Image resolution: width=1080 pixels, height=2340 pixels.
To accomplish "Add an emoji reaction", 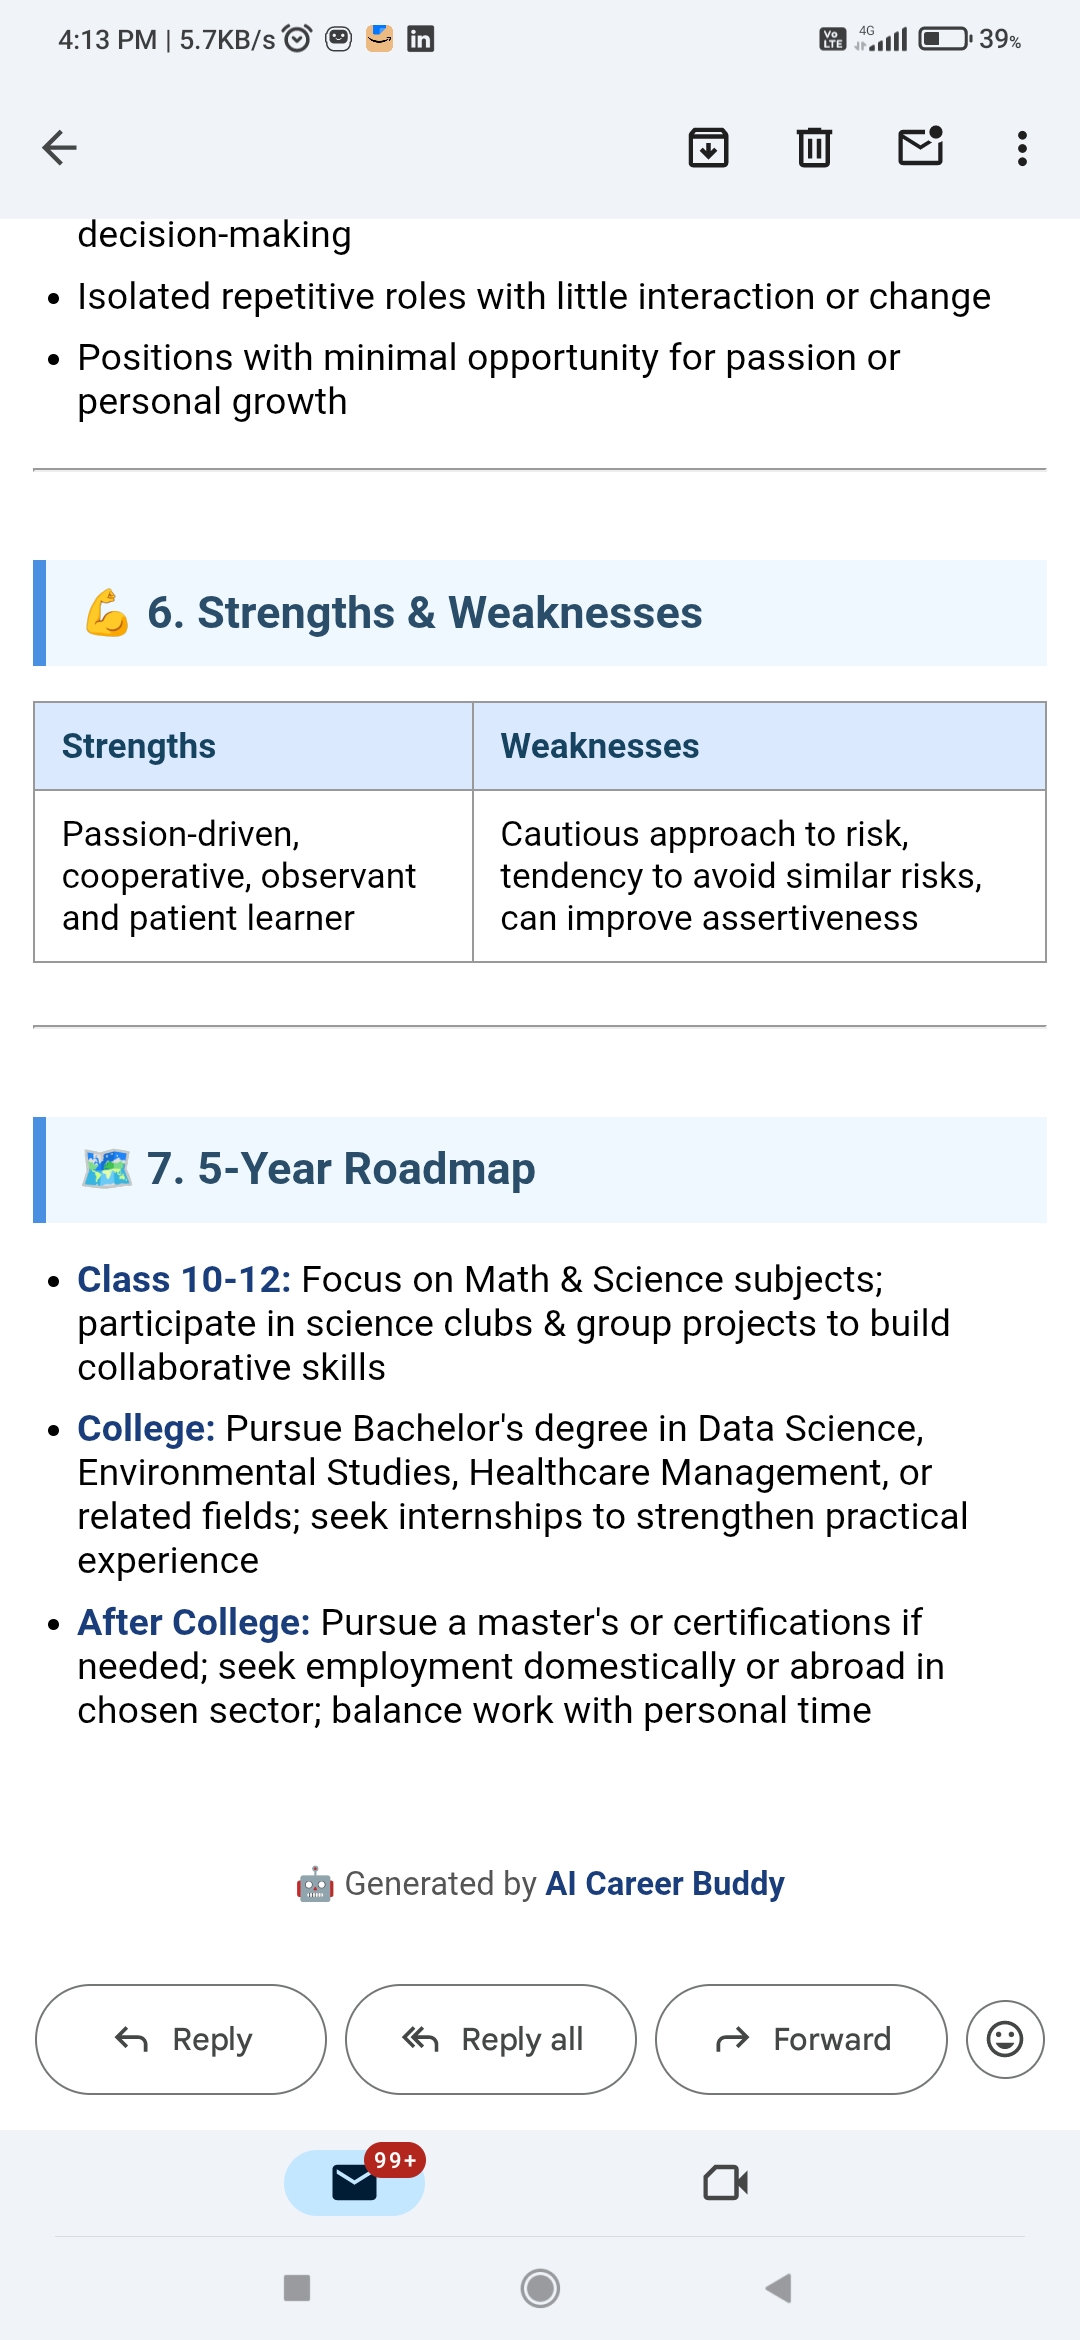I will click(1005, 2039).
